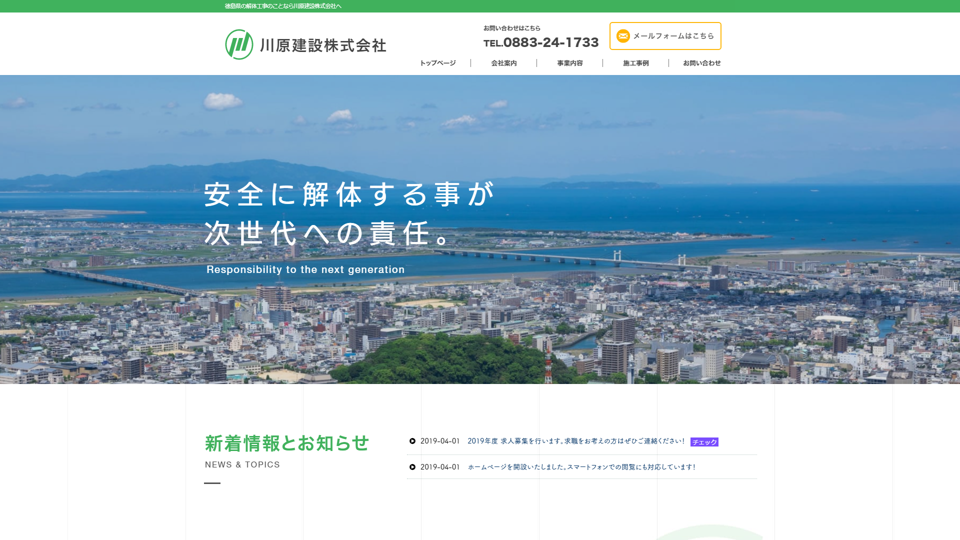Click the orange envelope icon
This screenshot has height=540, width=960.
tap(623, 36)
